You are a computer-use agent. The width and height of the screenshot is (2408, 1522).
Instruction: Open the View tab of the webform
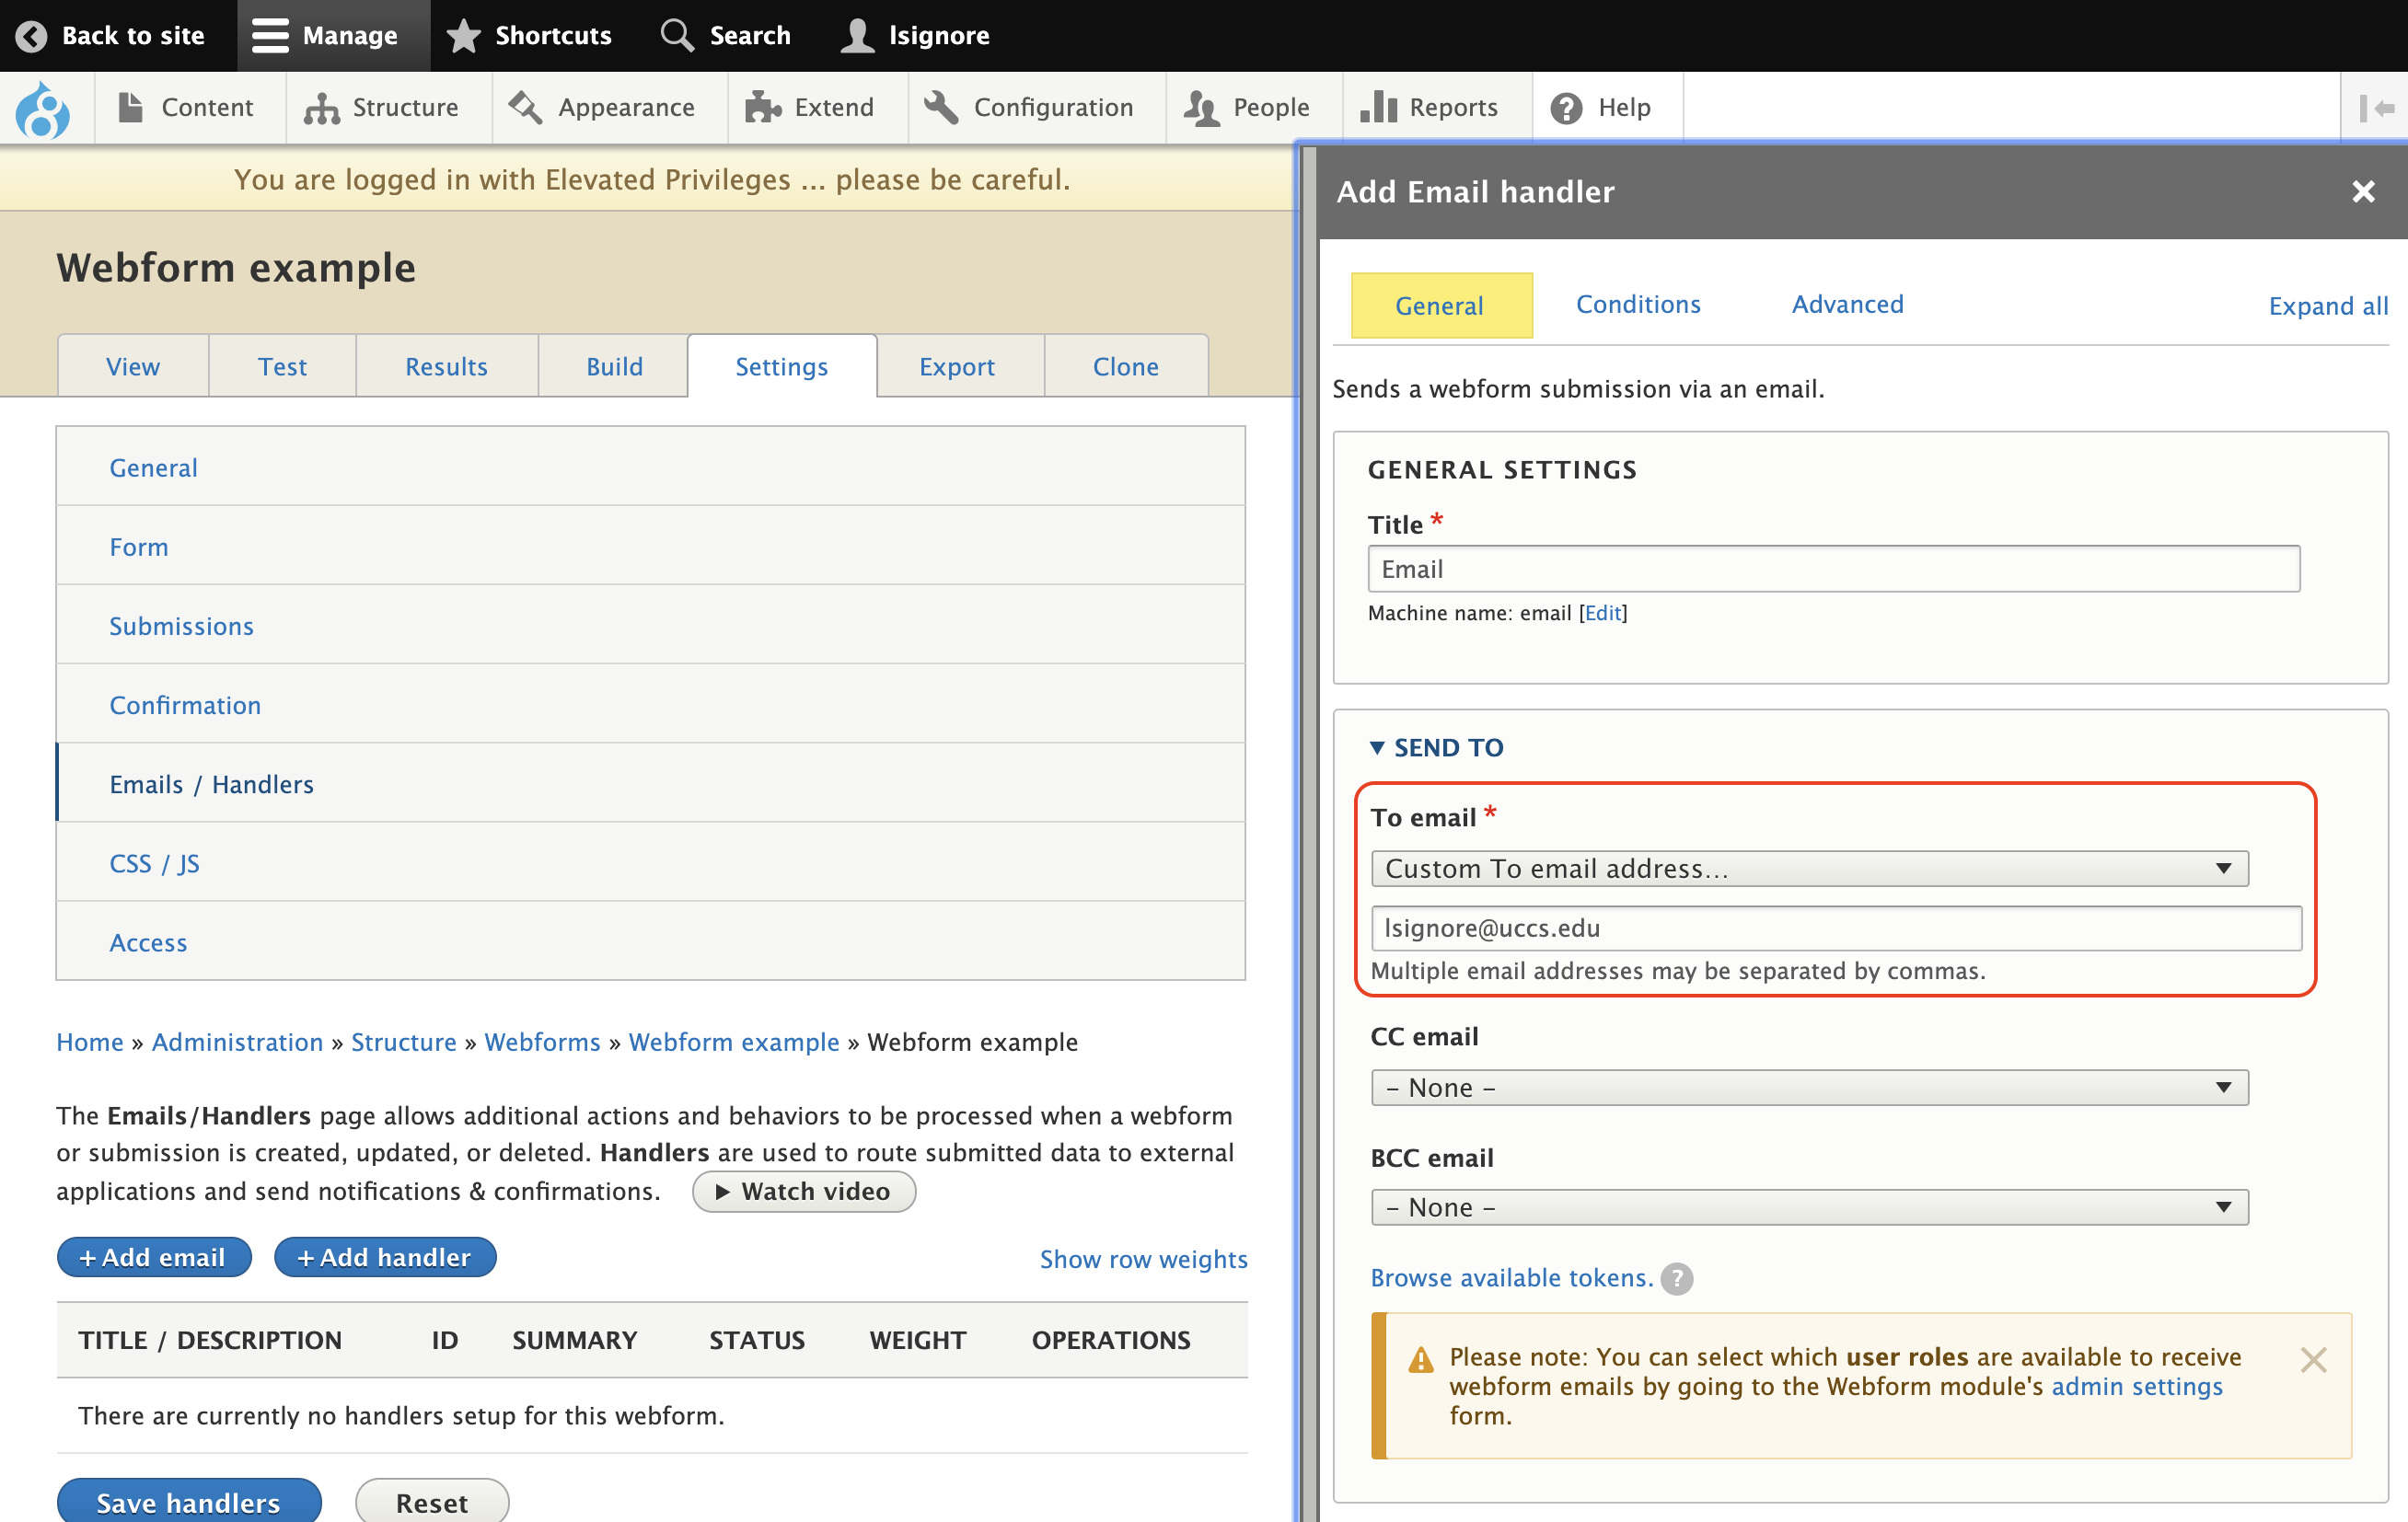click(x=133, y=366)
